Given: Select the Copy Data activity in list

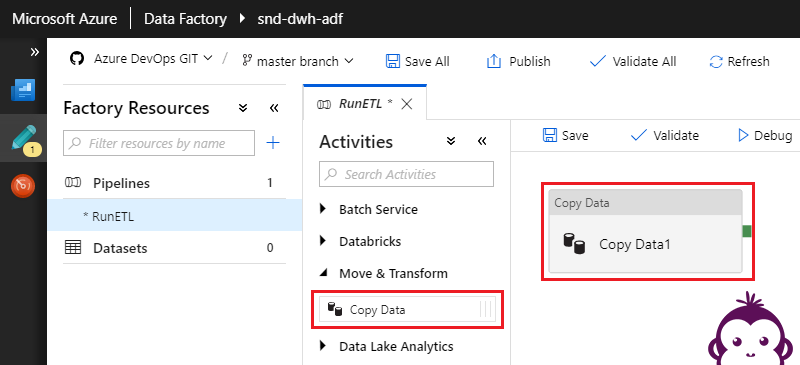Looking at the screenshot, I should click(407, 309).
